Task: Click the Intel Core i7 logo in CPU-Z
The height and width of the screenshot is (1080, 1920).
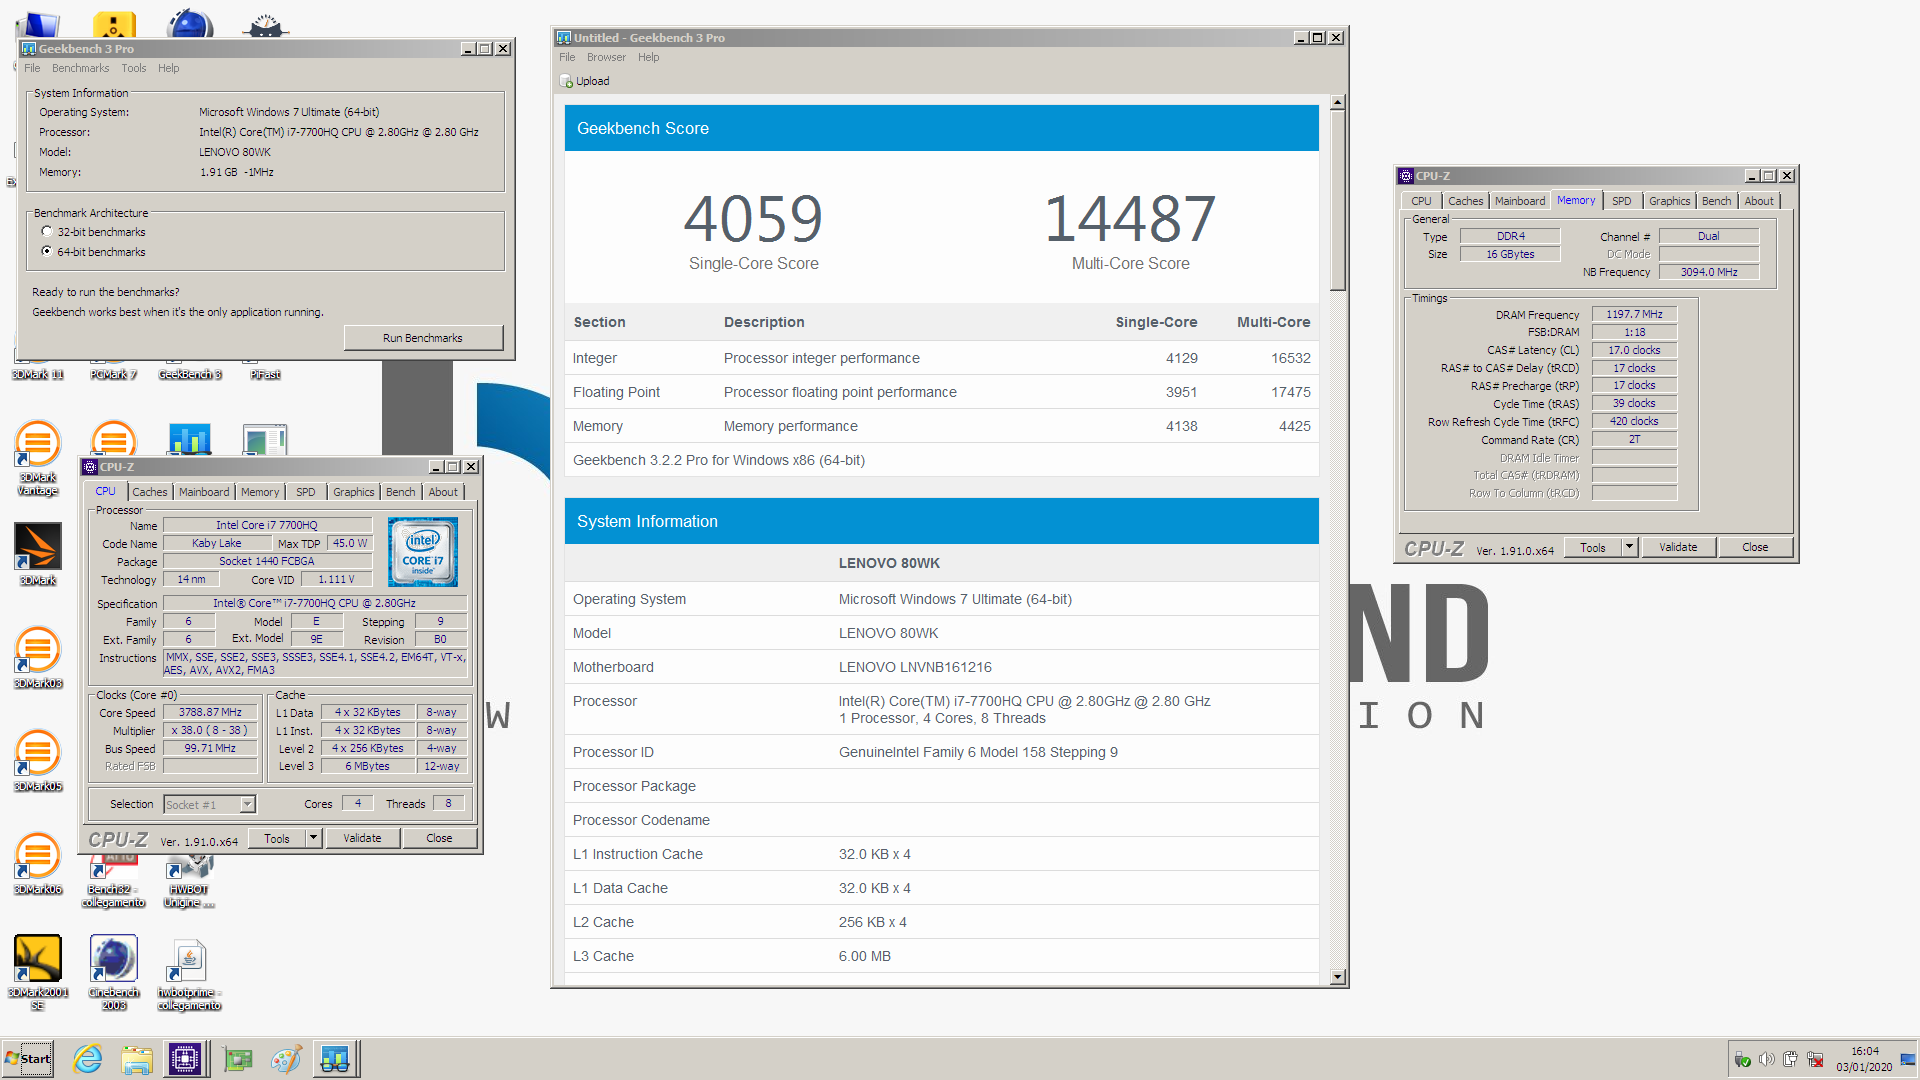Action: click(423, 552)
